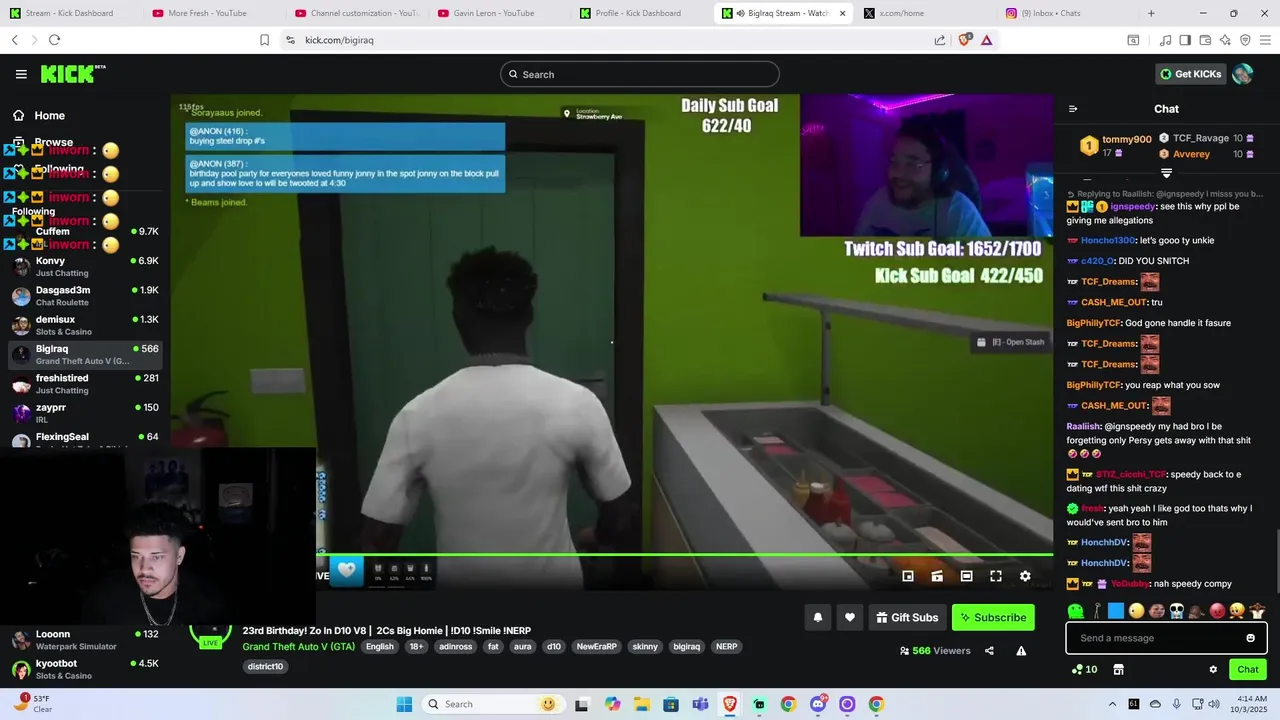1280x720 pixels.
Task: Click the green Subscribe button
Action: click(993, 618)
